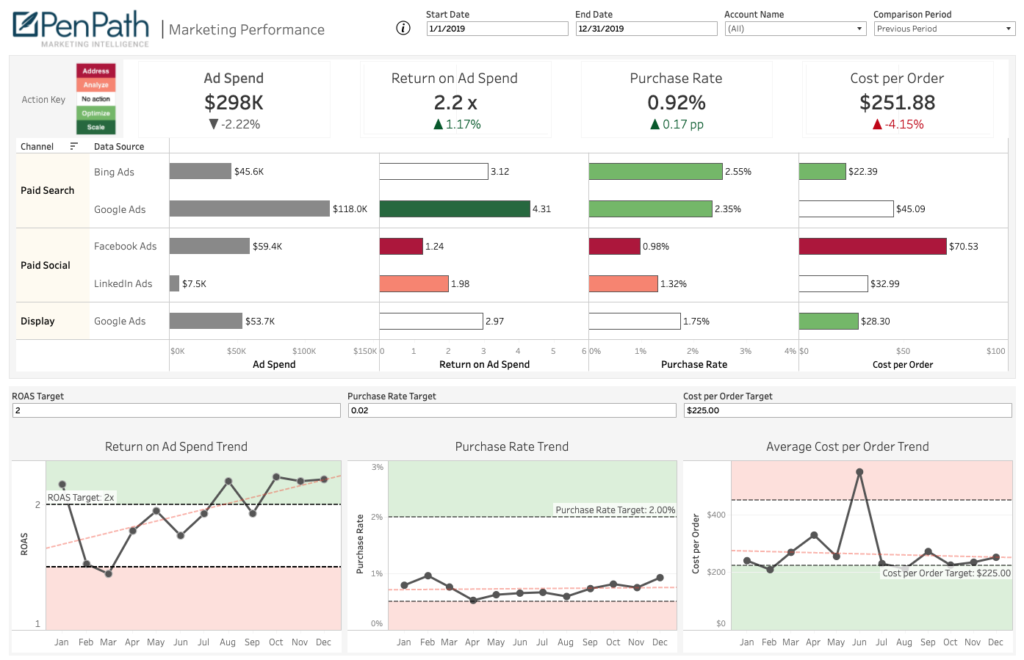Click the info icon beside Start Date
The height and width of the screenshot is (660, 1024).
tap(403, 29)
